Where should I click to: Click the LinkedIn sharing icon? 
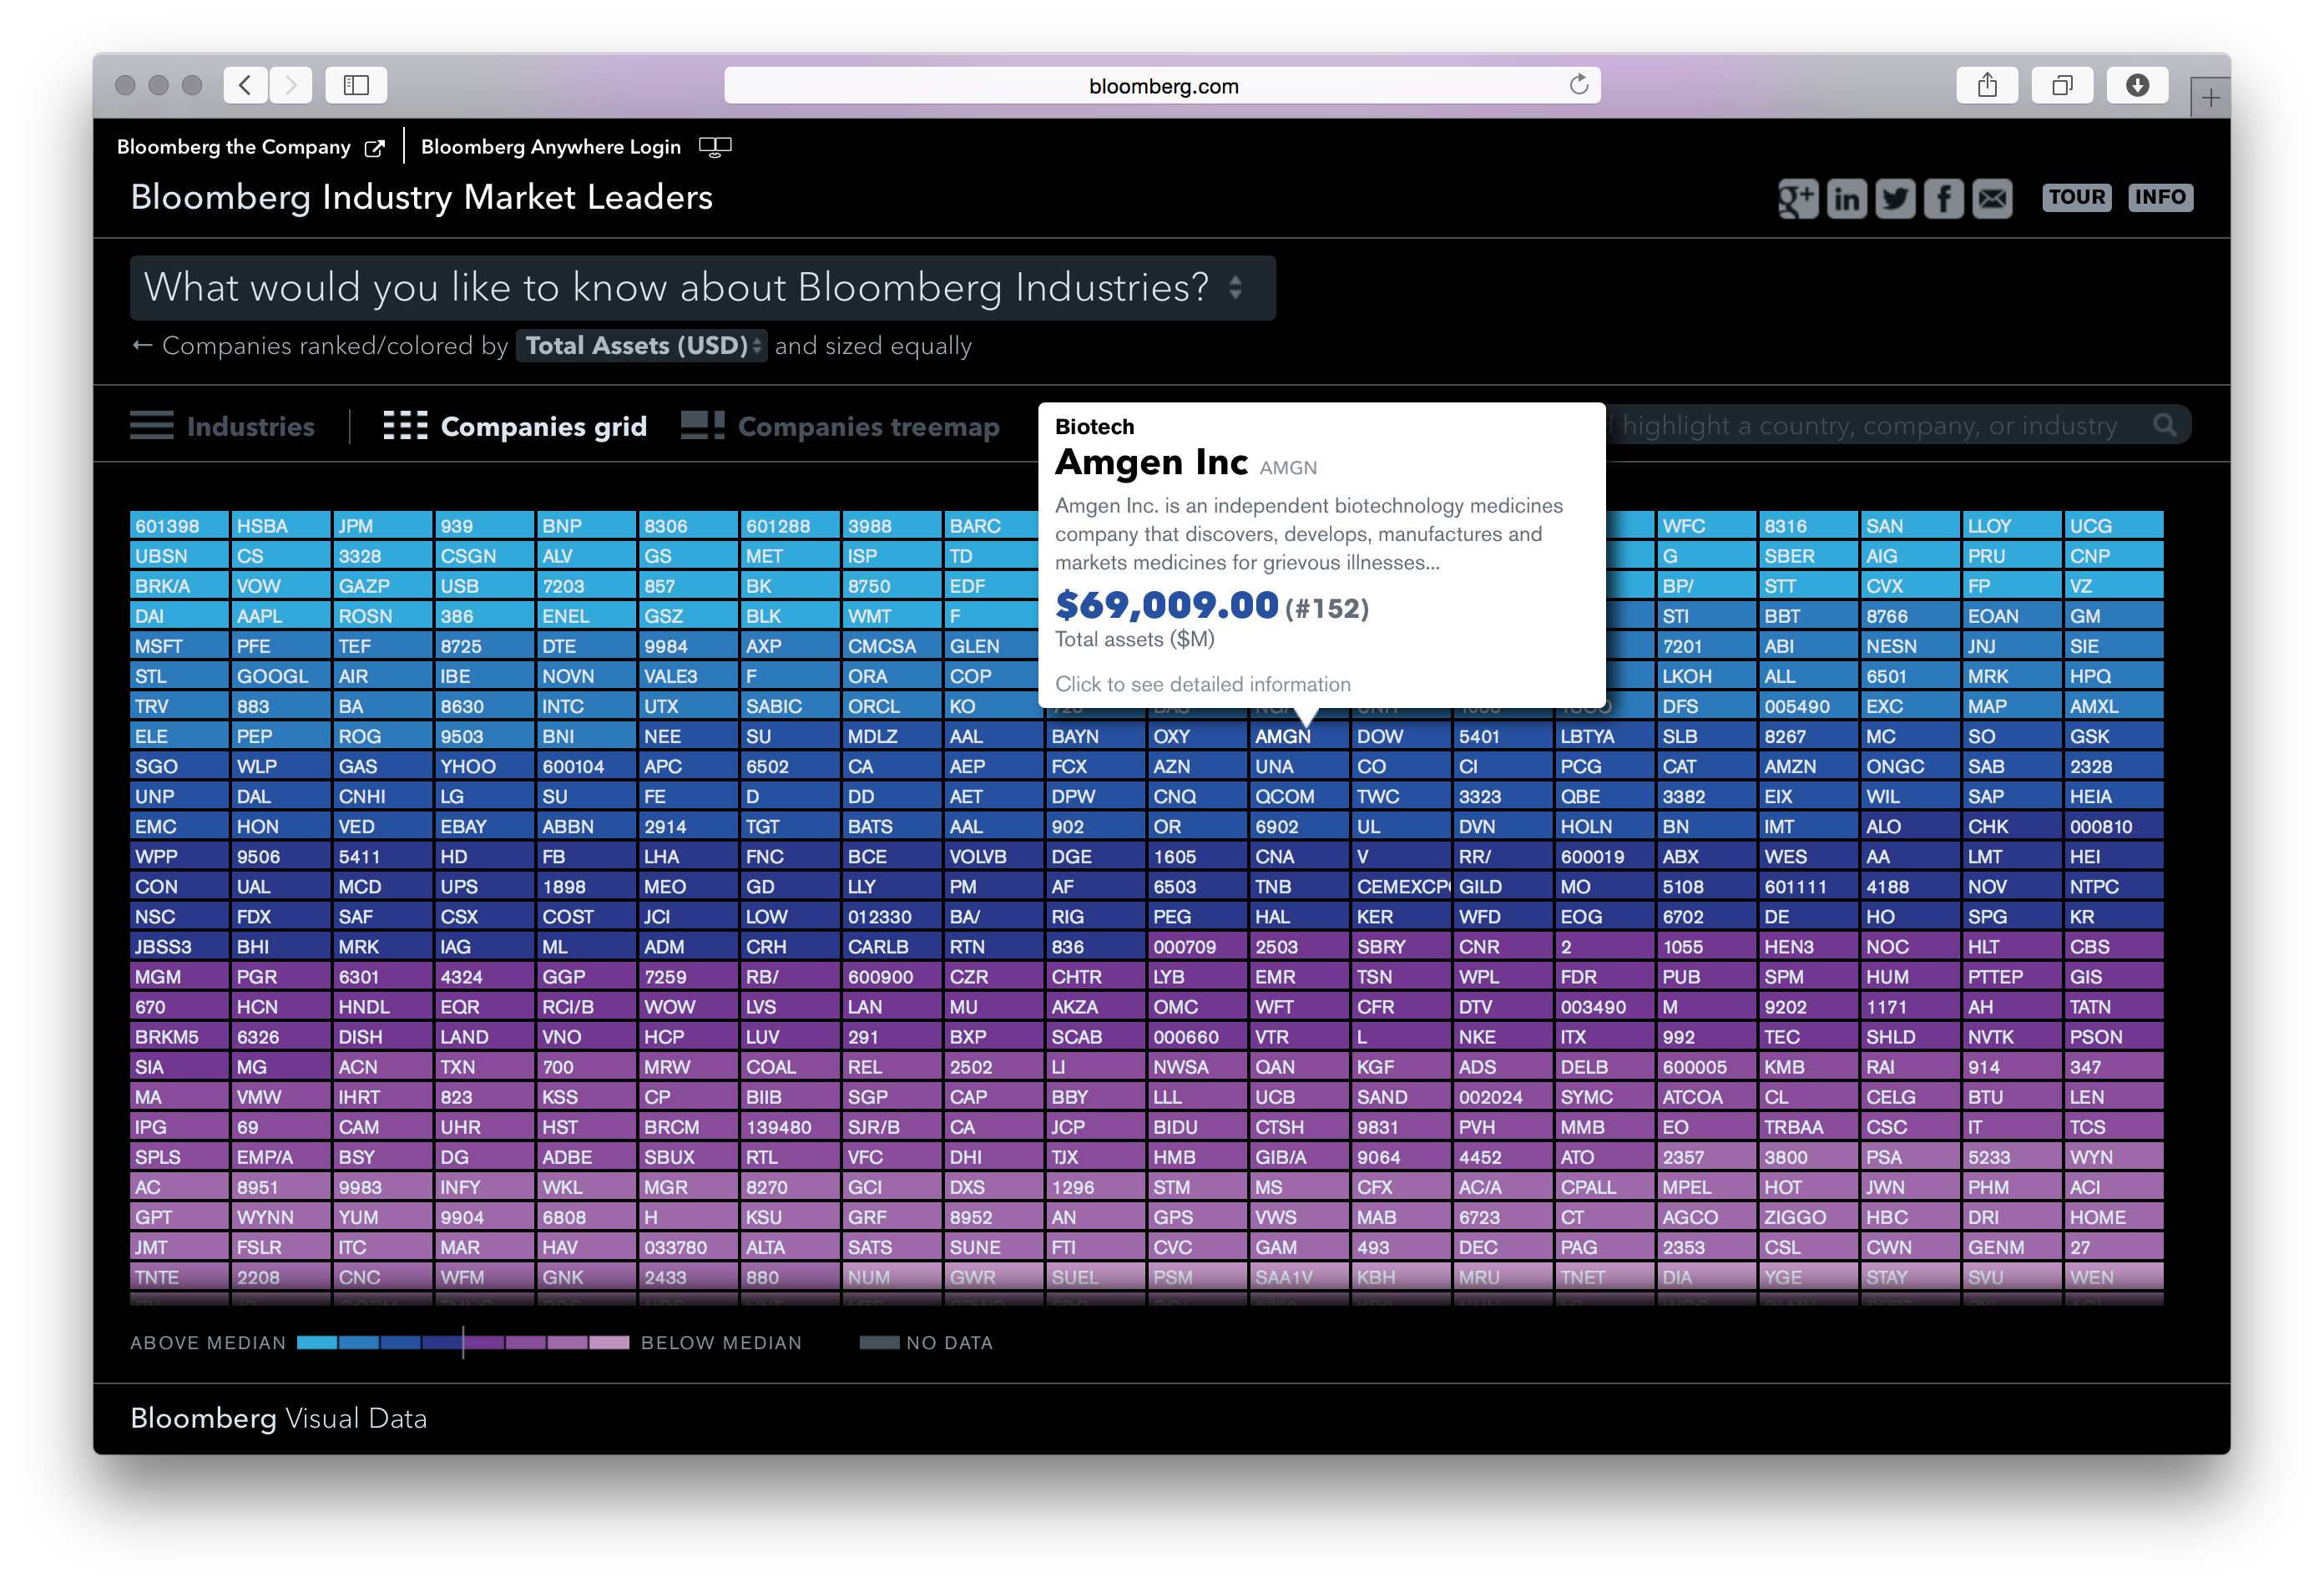click(1847, 198)
